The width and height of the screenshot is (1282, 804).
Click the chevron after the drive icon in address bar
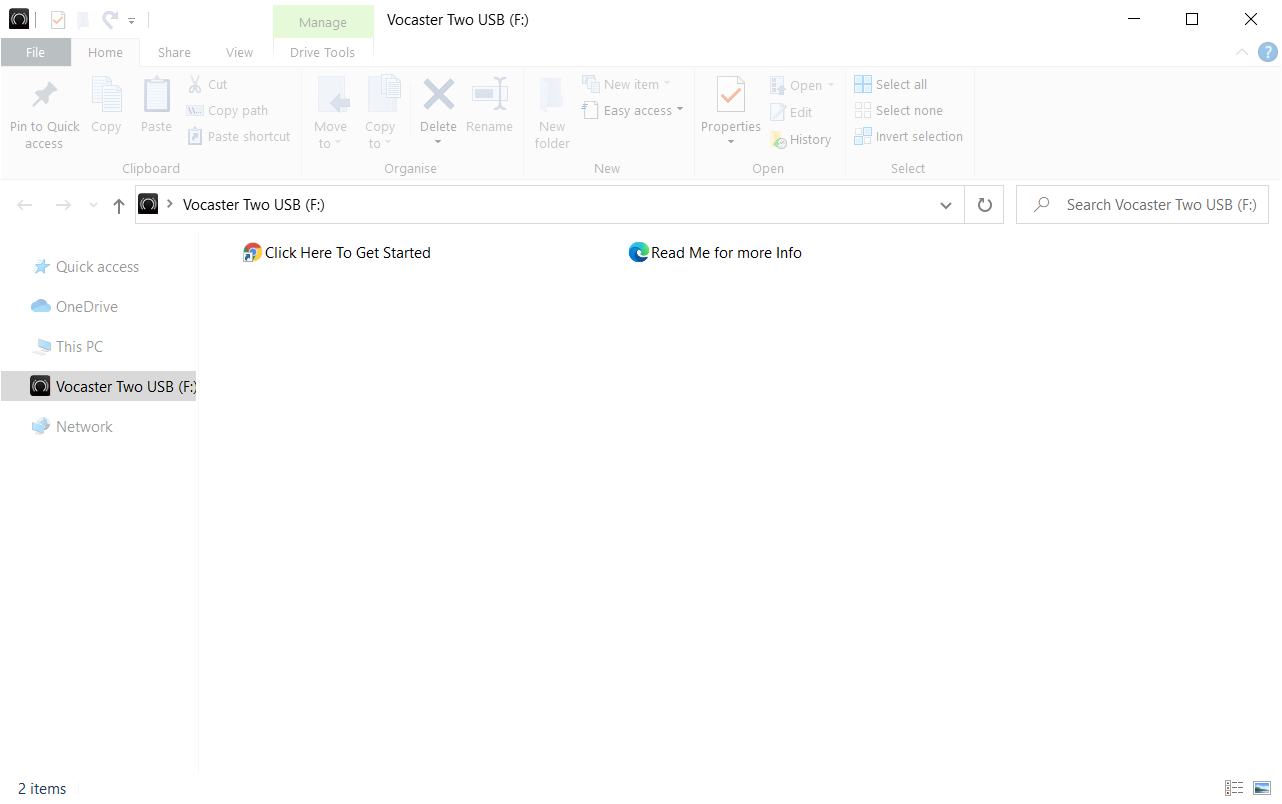coord(170,205)
